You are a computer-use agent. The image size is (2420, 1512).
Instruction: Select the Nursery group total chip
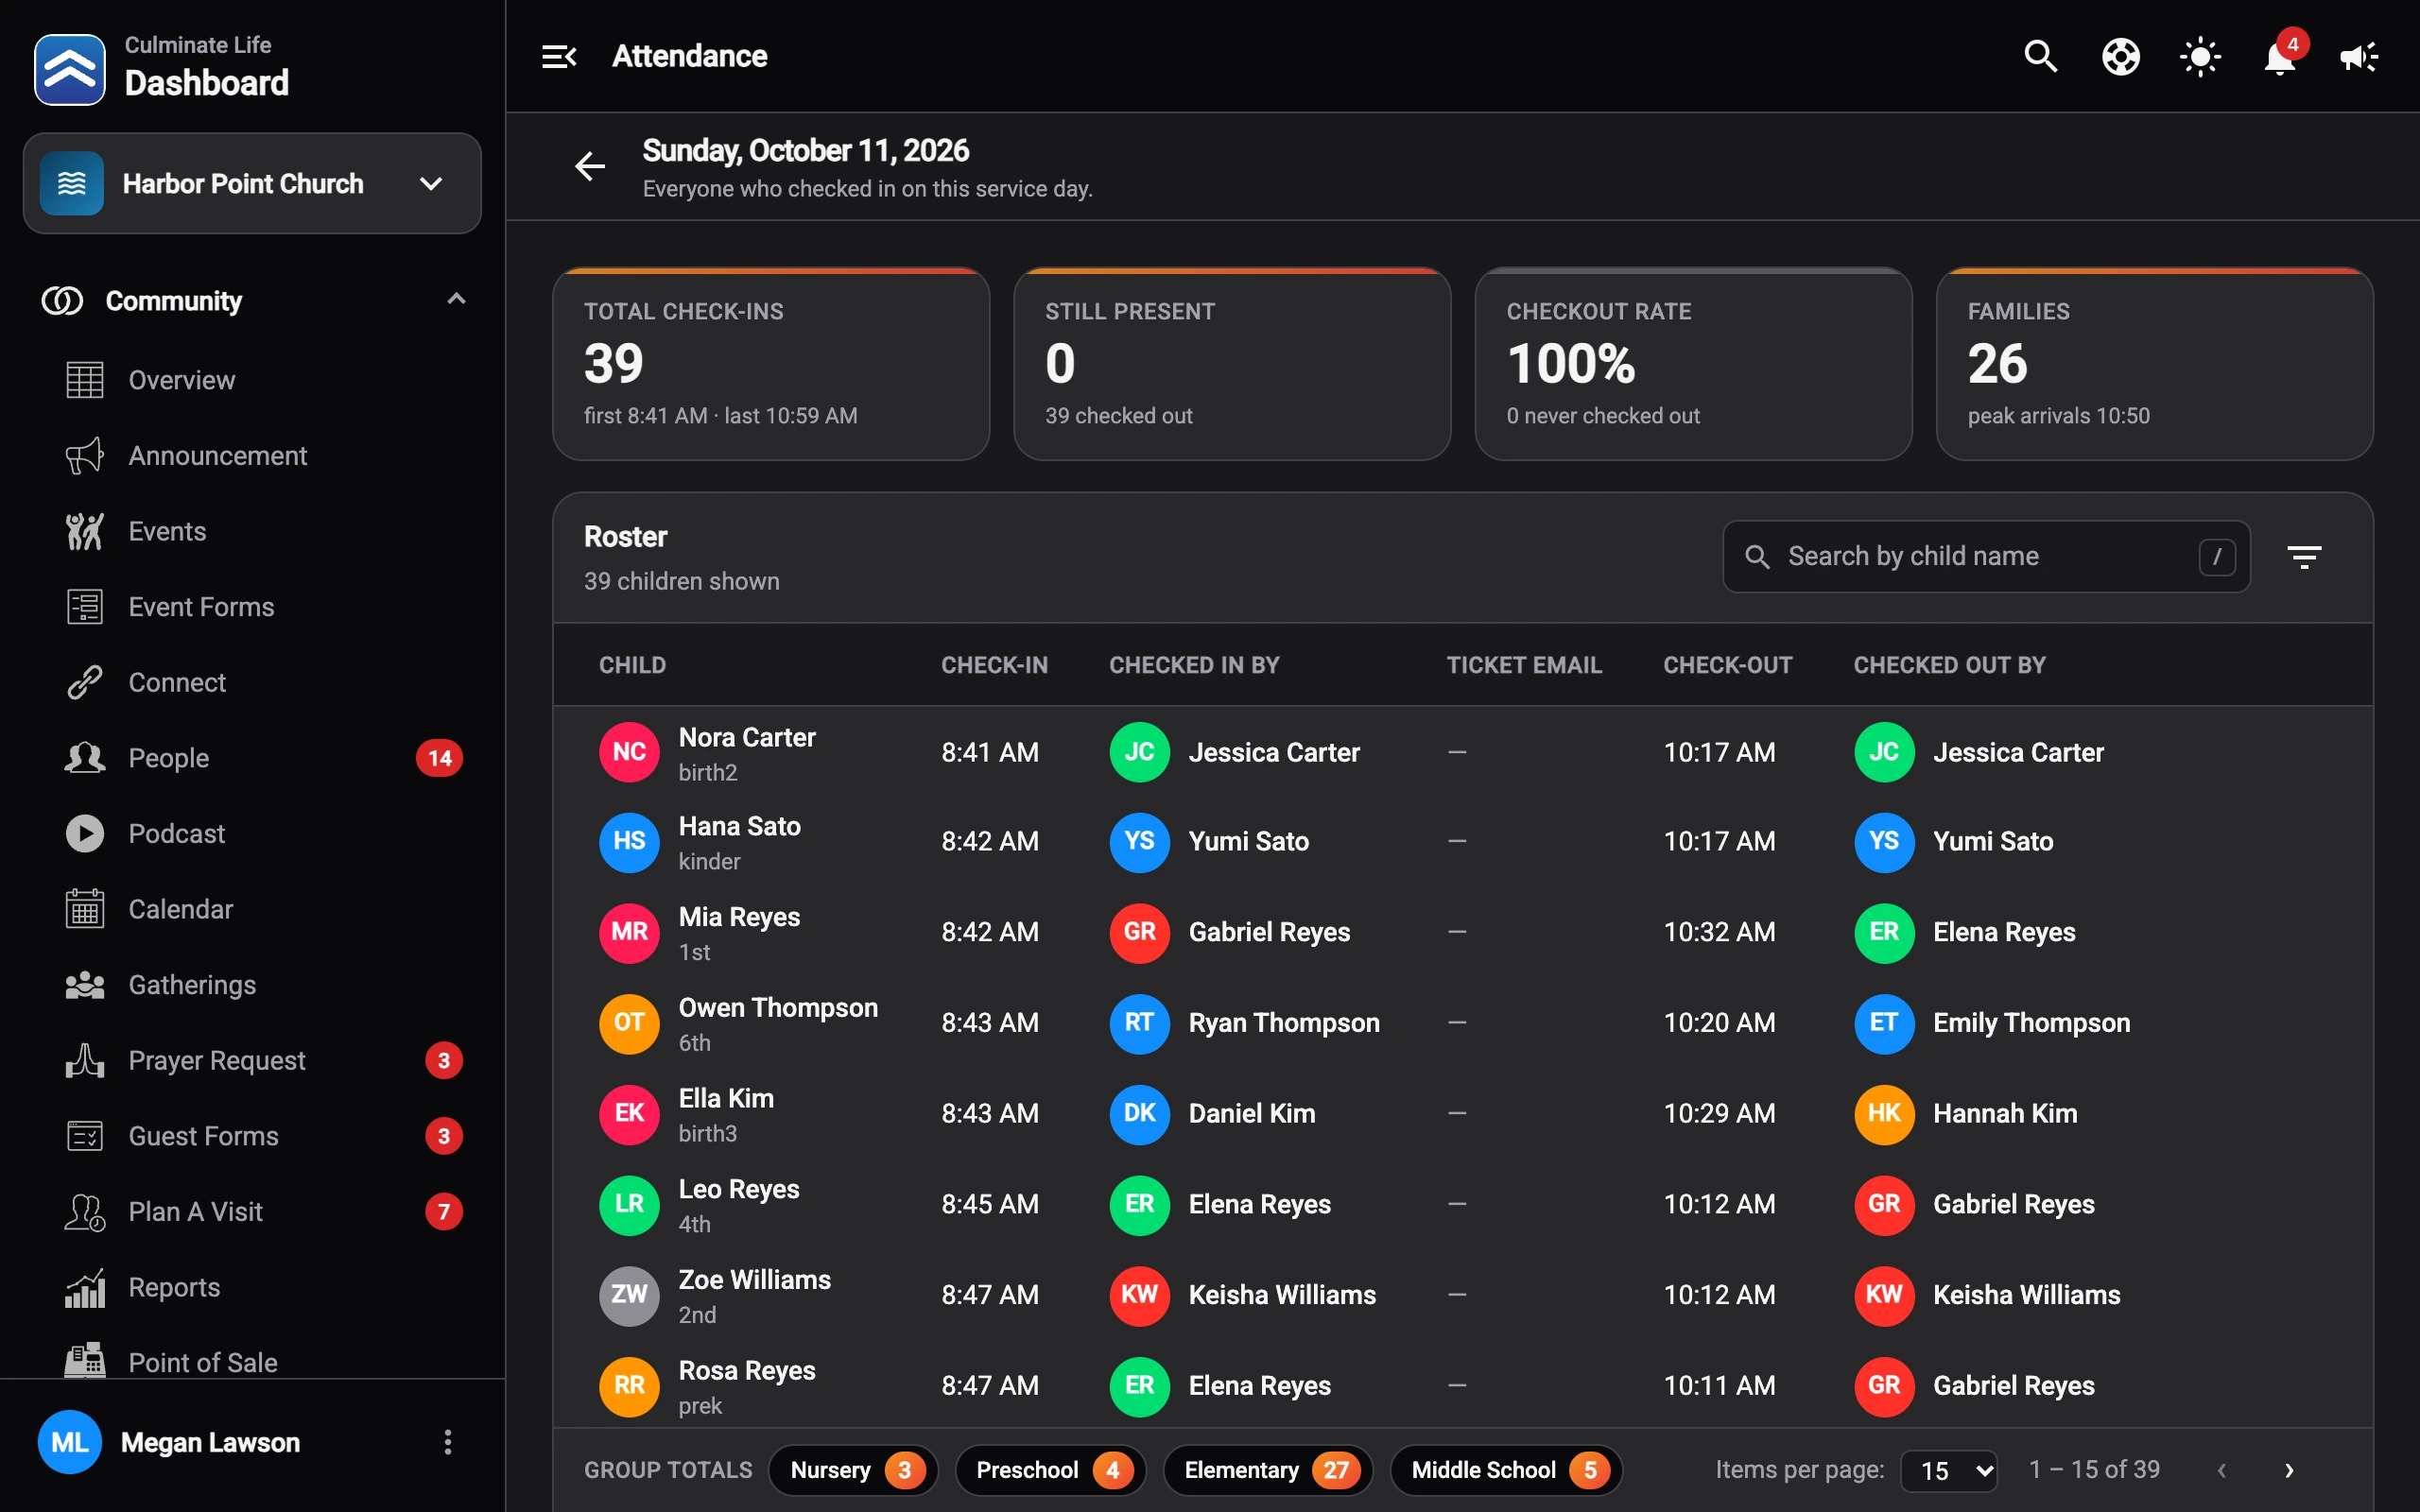[853, 1470]
